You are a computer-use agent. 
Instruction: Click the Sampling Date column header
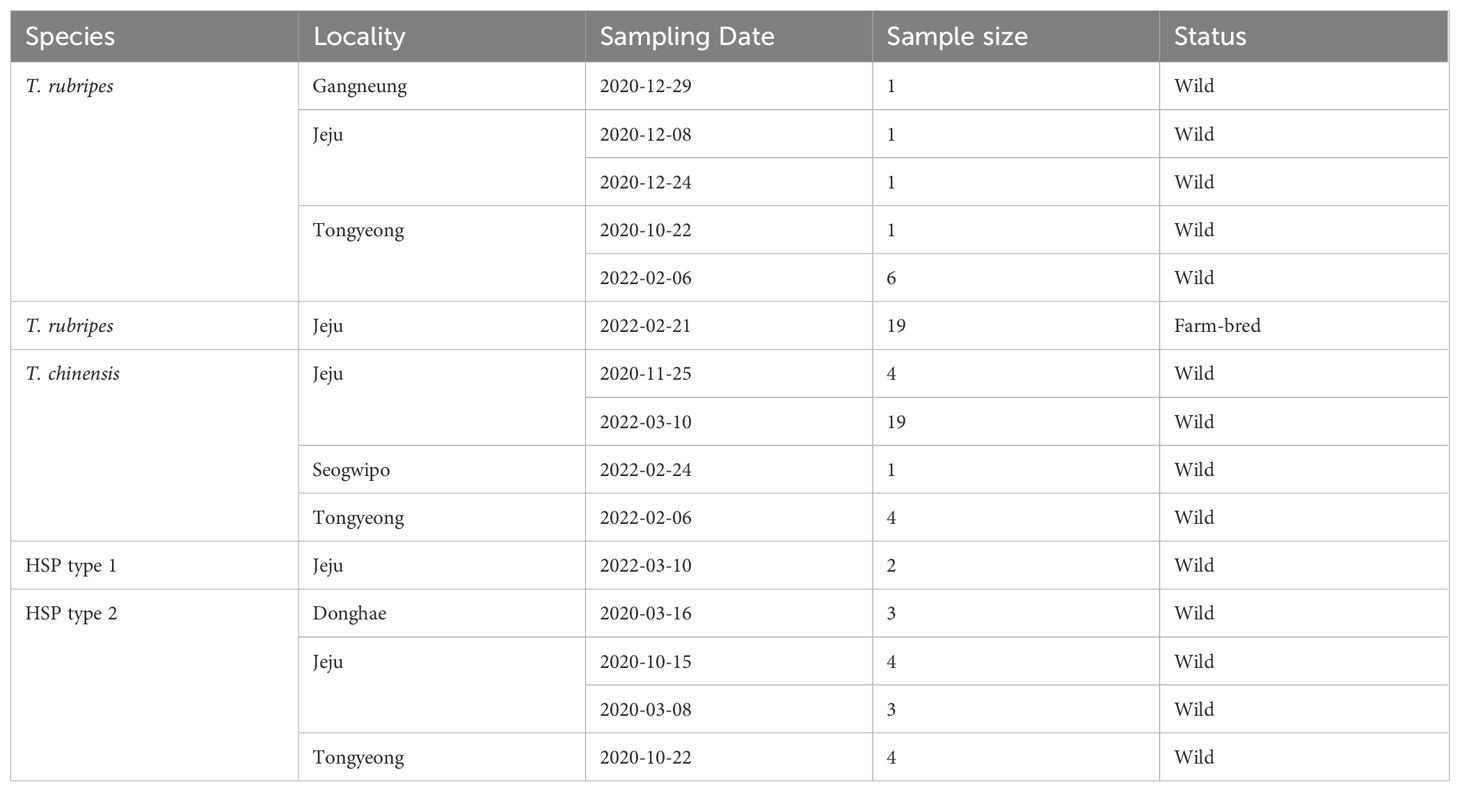point(729,37)
